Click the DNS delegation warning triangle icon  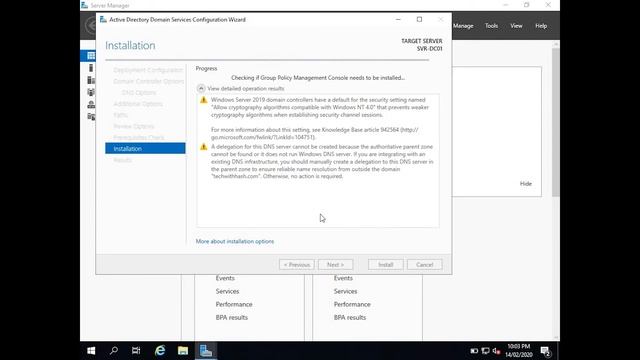203,147
